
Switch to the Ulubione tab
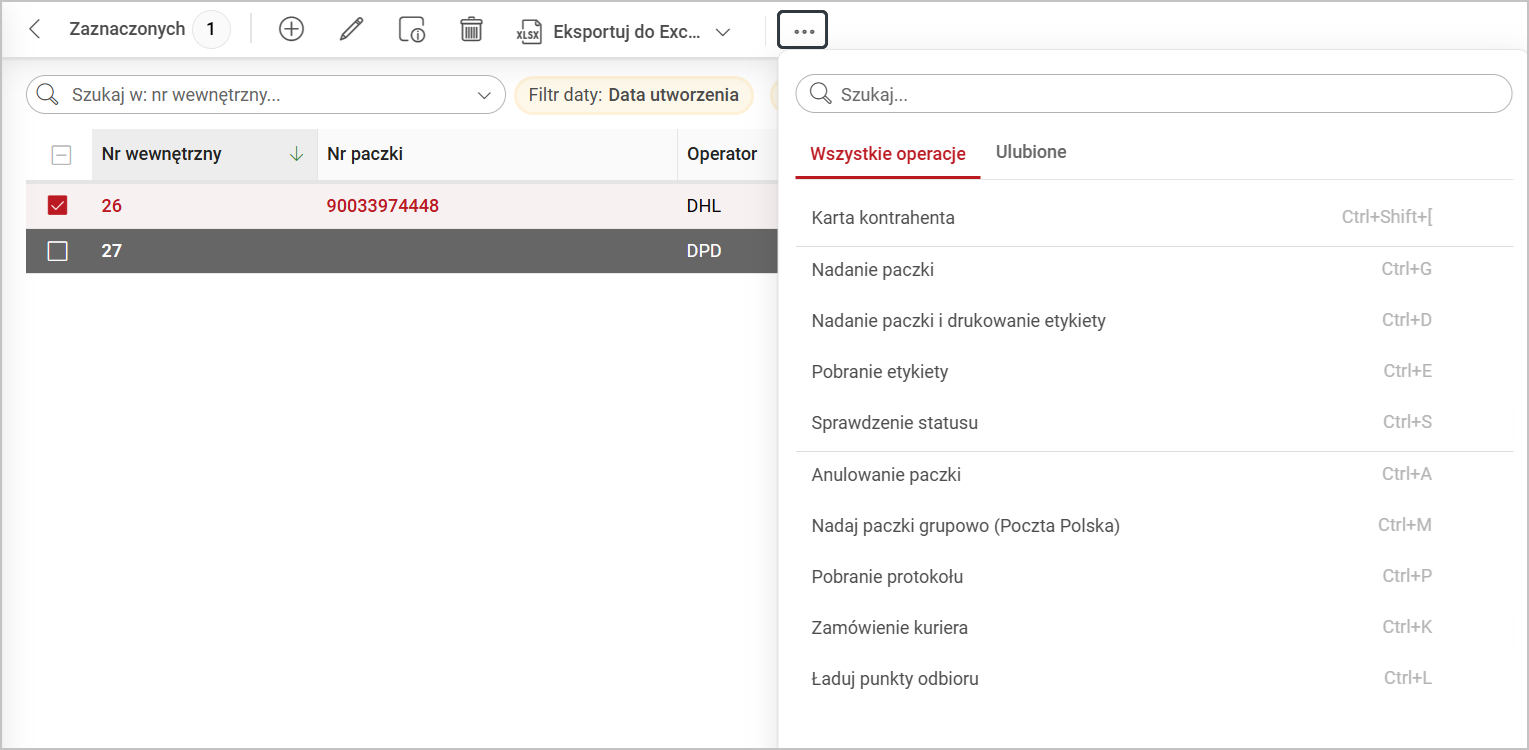click(x=1031, y=152)
